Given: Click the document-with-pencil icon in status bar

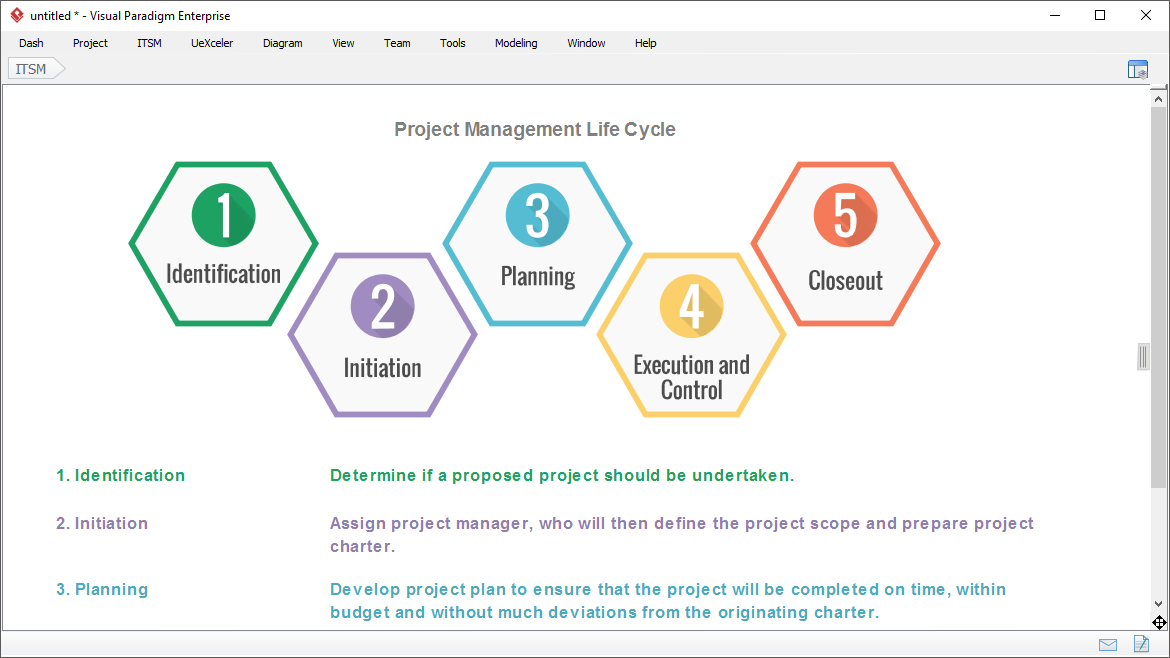Looking at the screenshot, I should pyautogui.click(x=1141, y=644).
